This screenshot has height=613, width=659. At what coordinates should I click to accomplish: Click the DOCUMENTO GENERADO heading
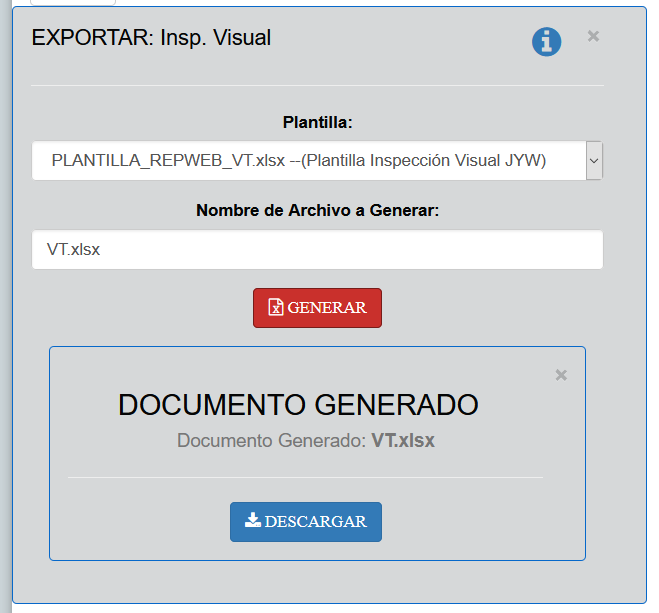click(298, 405)
